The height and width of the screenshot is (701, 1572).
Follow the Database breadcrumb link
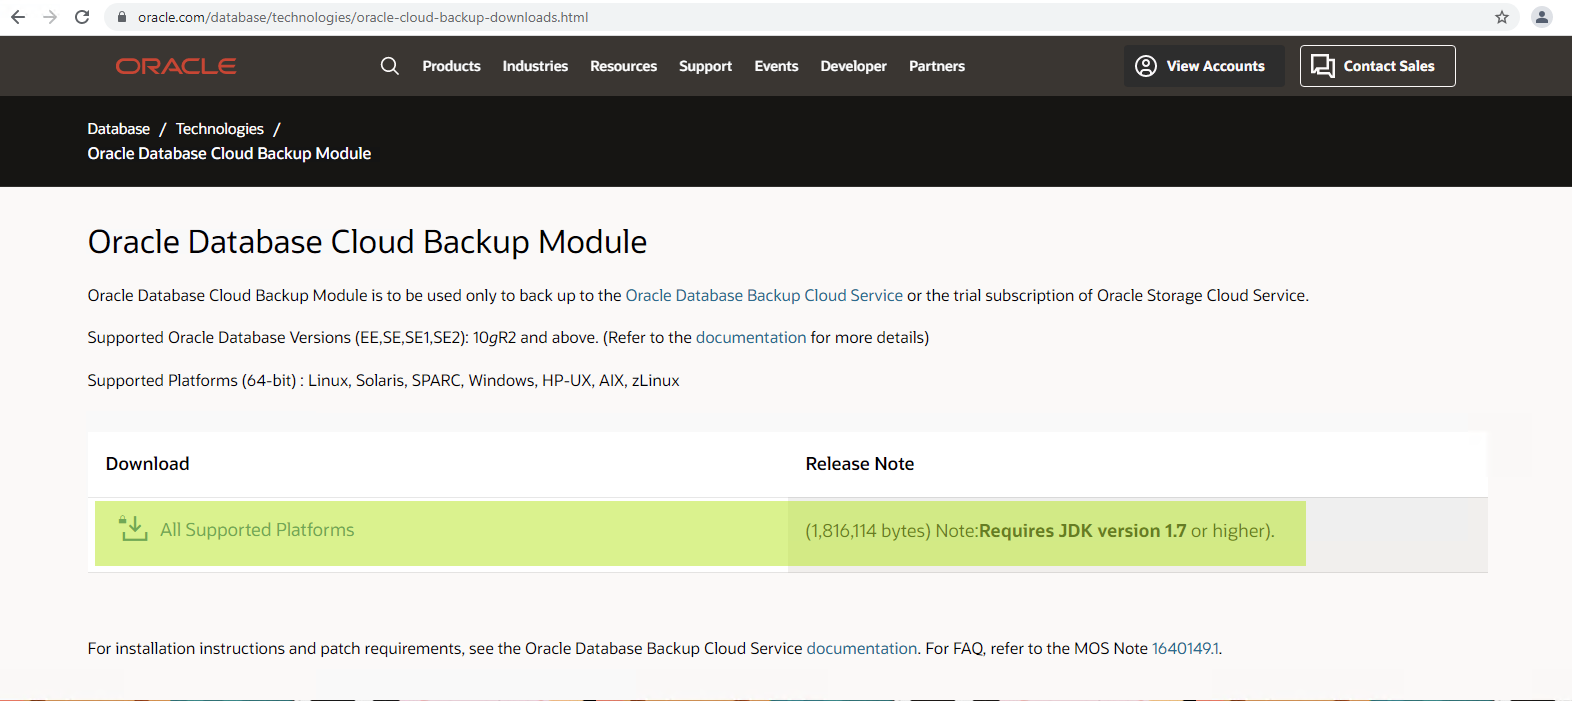(118, 129)
